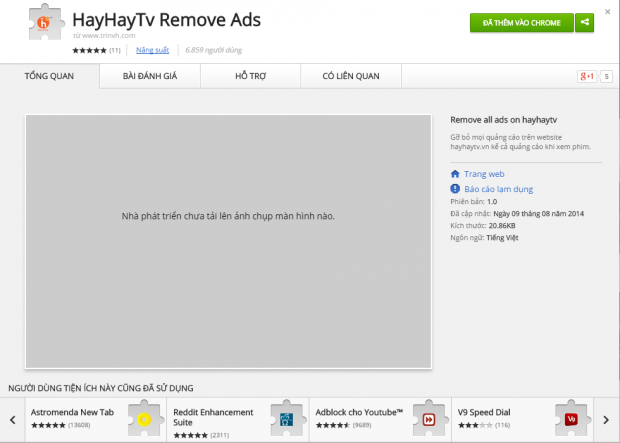Click the V9 Speed Dial icon
The height and width of the screenshot is (443, 620).
(x=571, y=419)
